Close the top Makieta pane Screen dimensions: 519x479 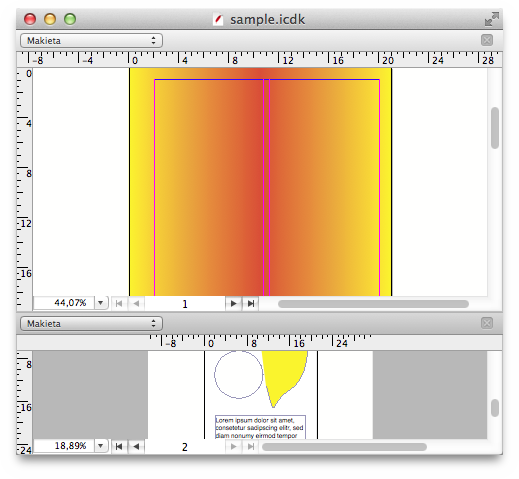(x=487, y=40)
